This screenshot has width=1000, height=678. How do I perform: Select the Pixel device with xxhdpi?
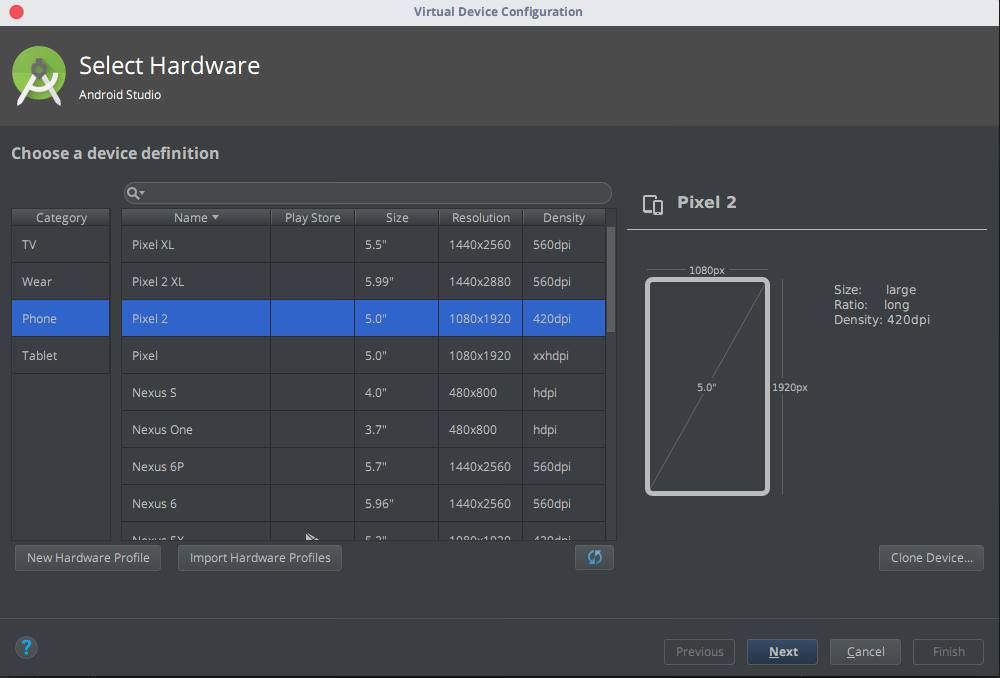tap(364, 355)
